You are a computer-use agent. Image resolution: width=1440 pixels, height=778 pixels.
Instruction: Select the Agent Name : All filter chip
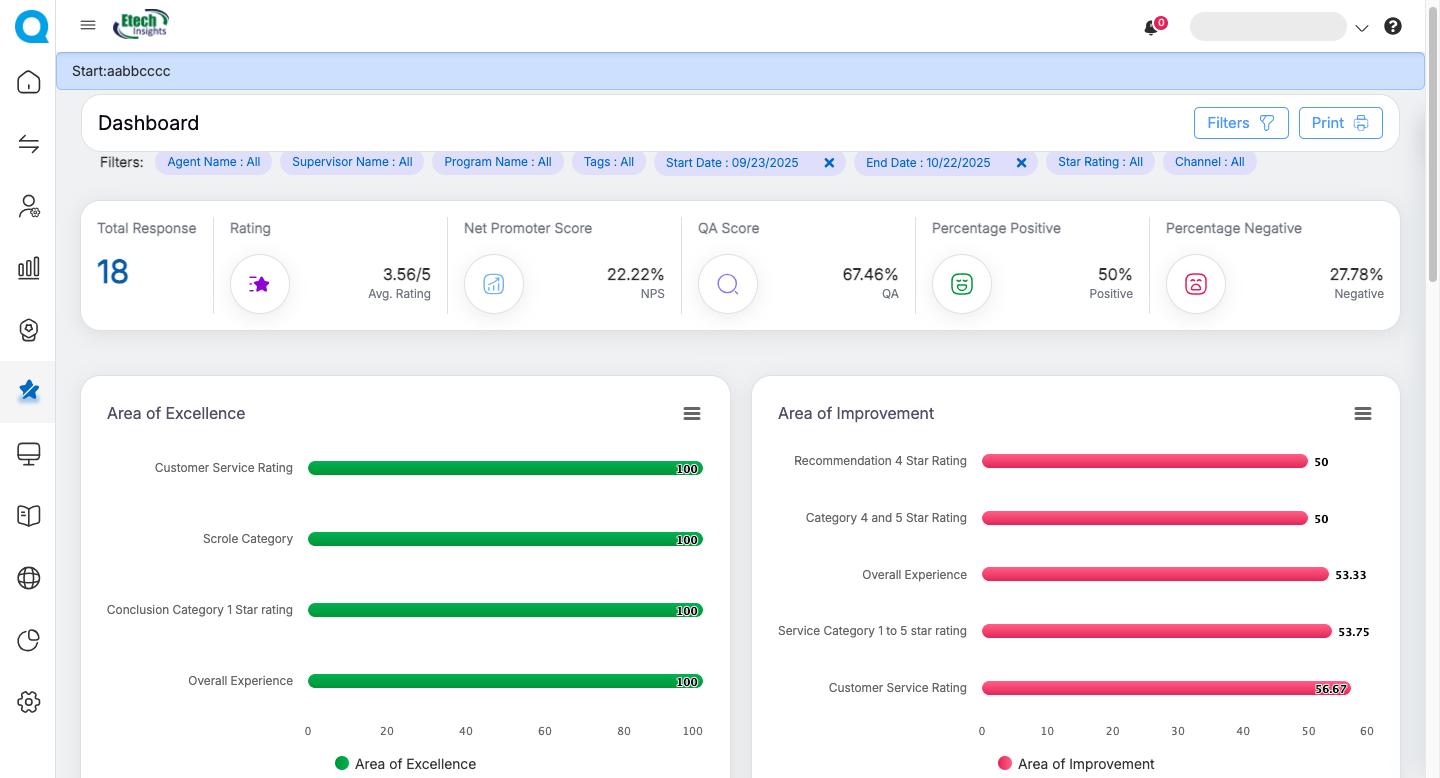213,162
